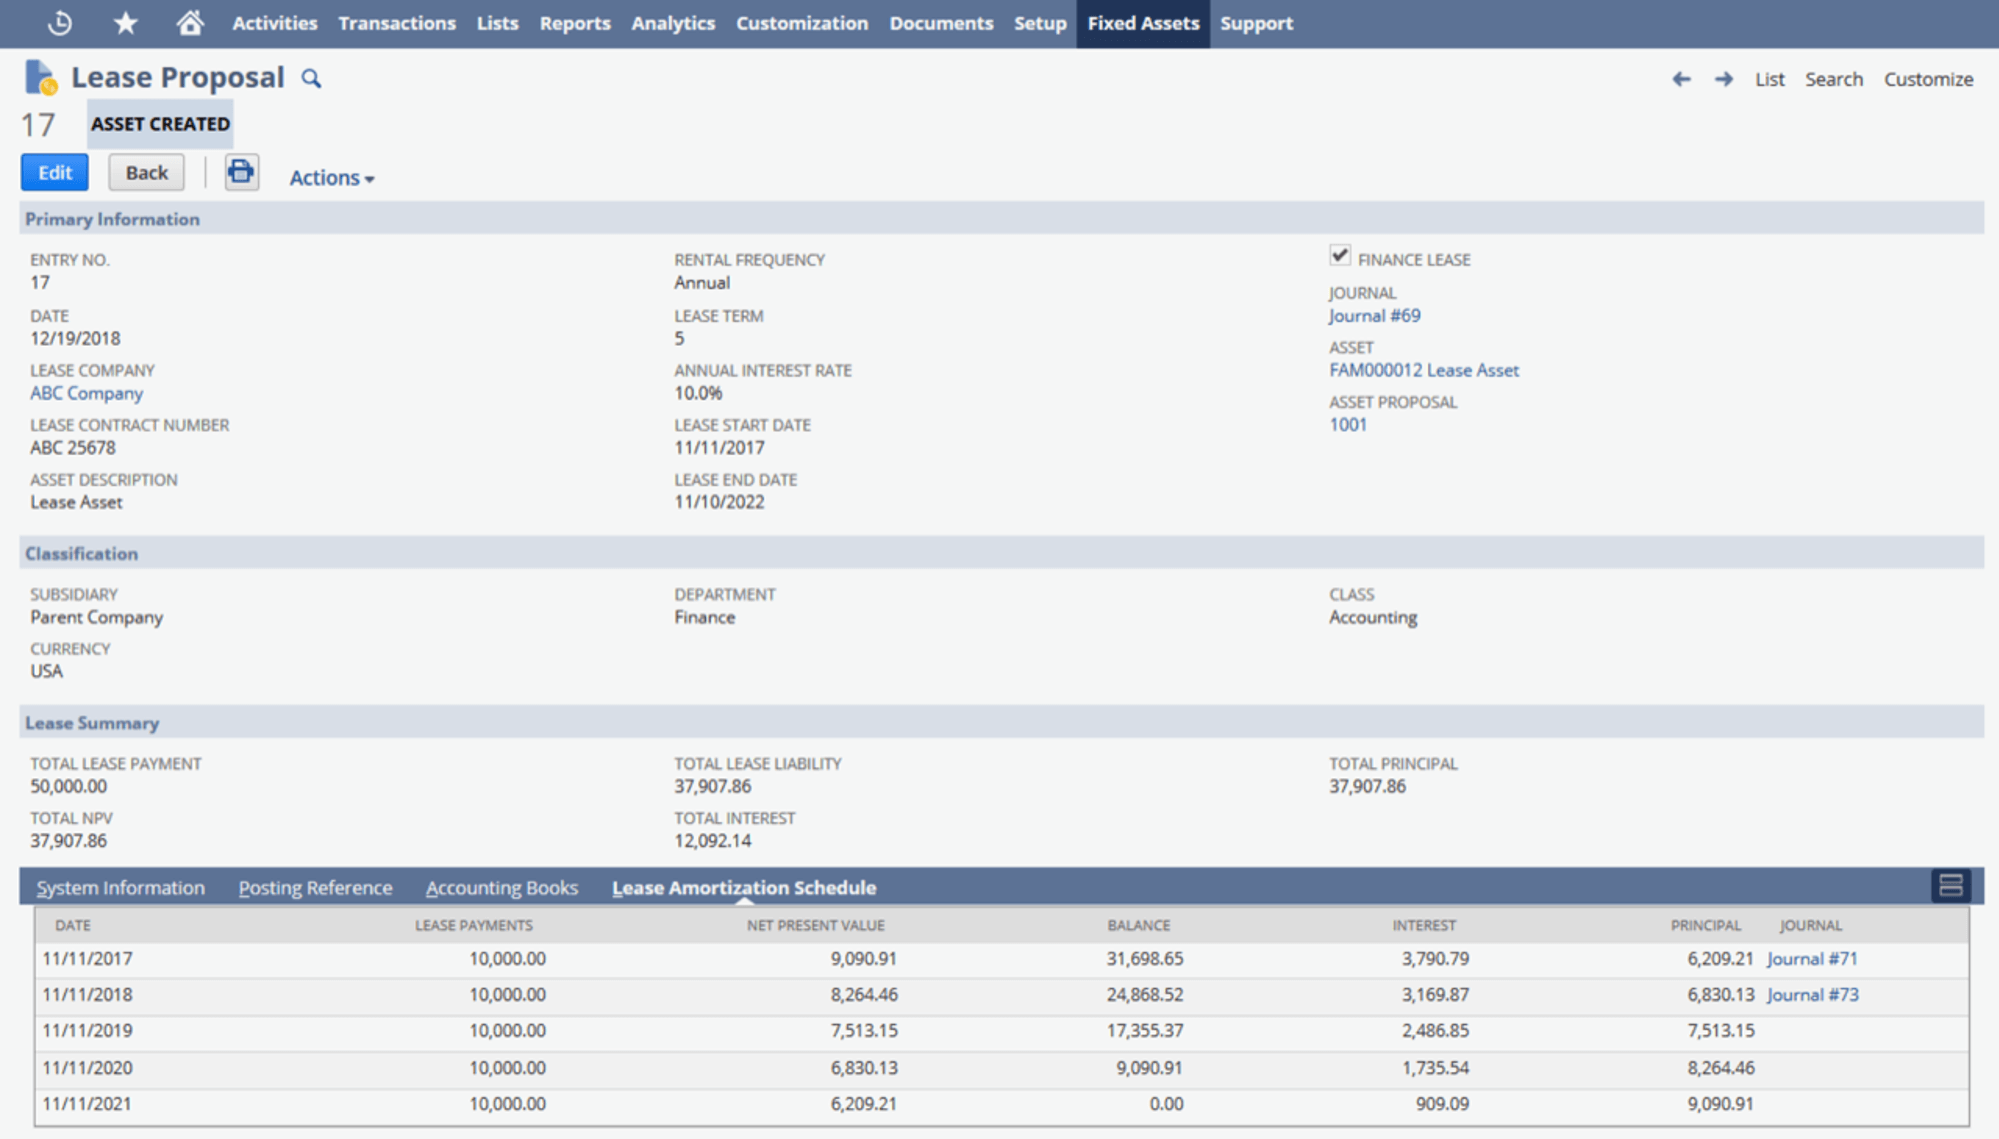This screenshot has width=1999, height=1139.
Task: Open the ABC Company link
Action: pyautogui.click(x=86, y=393)
